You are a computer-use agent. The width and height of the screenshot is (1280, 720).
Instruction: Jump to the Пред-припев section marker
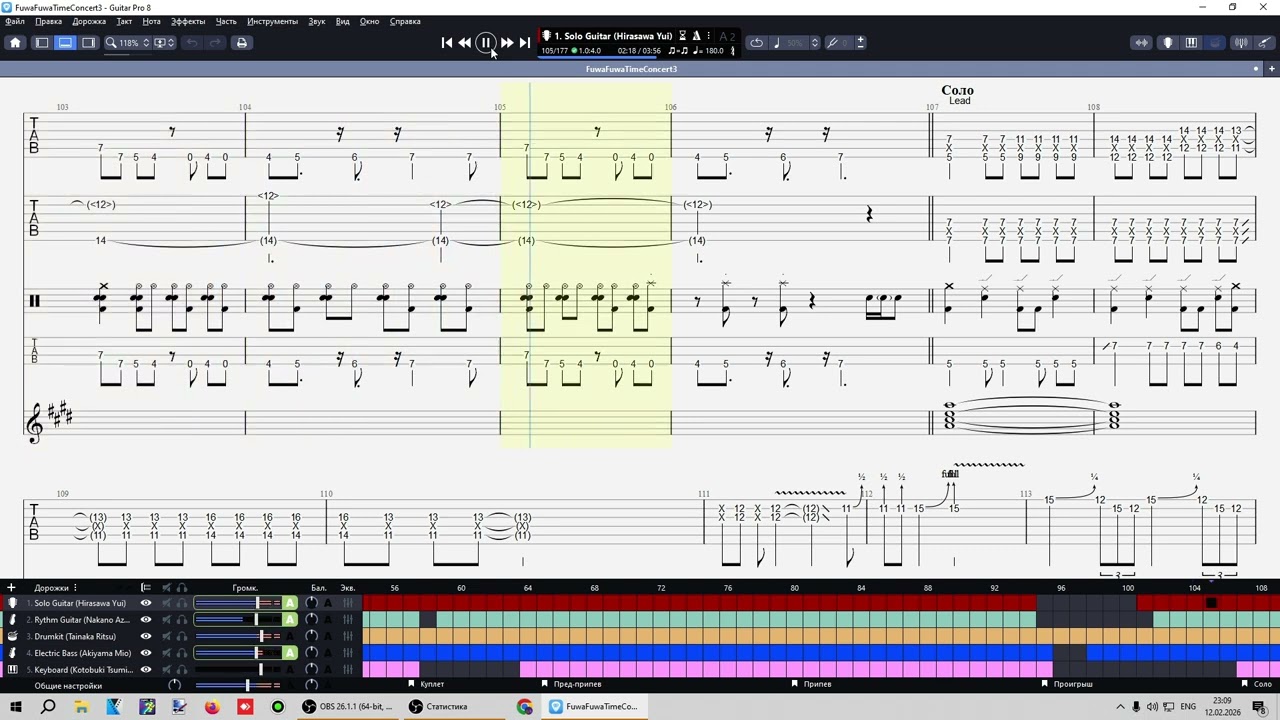[x=577, y=684]
